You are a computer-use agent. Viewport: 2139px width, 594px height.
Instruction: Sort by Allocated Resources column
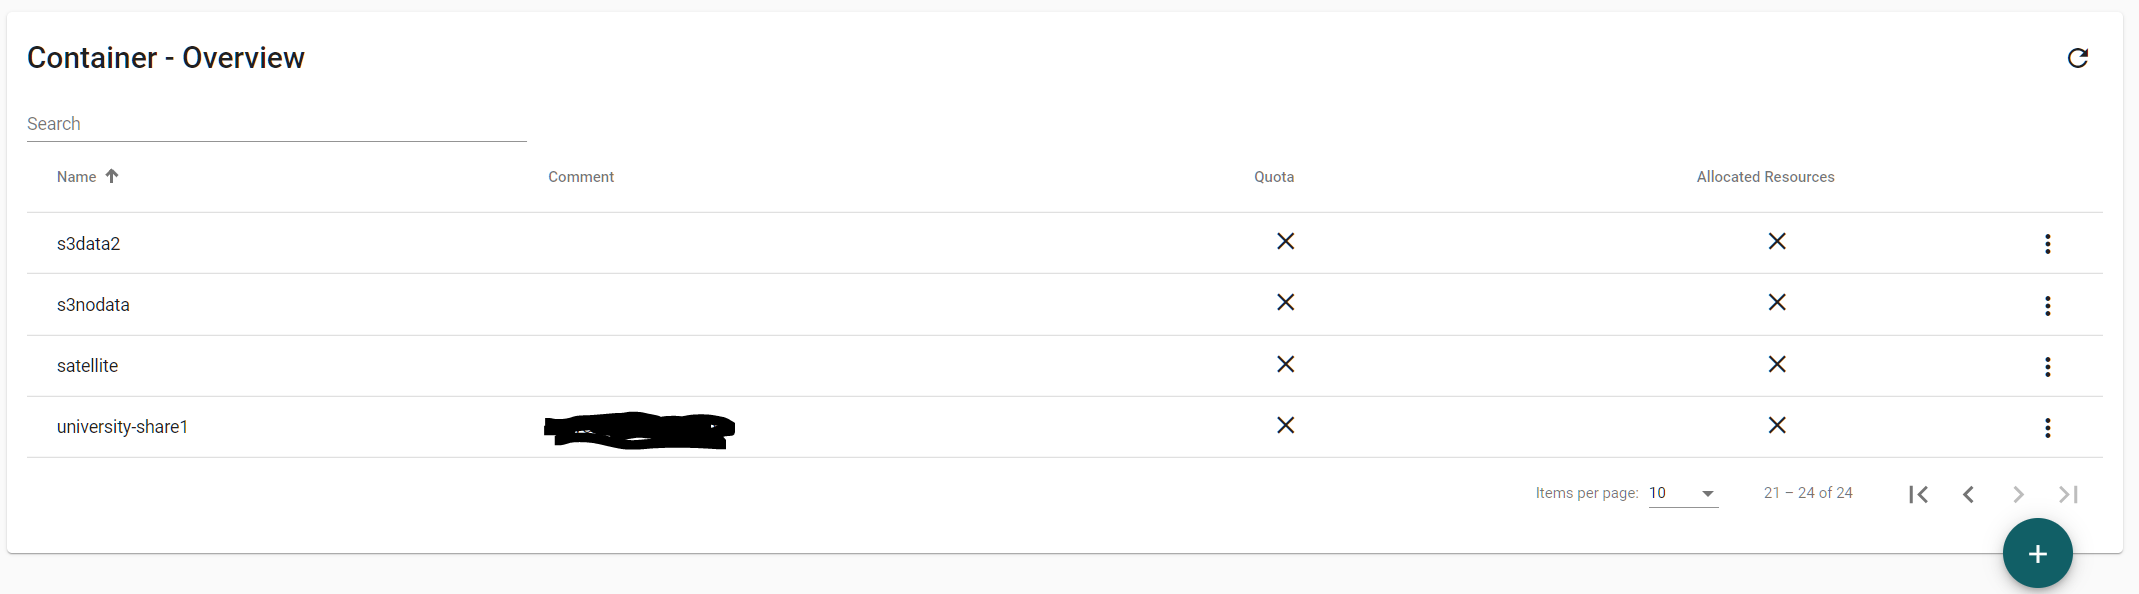click(x=1765, y=177)
